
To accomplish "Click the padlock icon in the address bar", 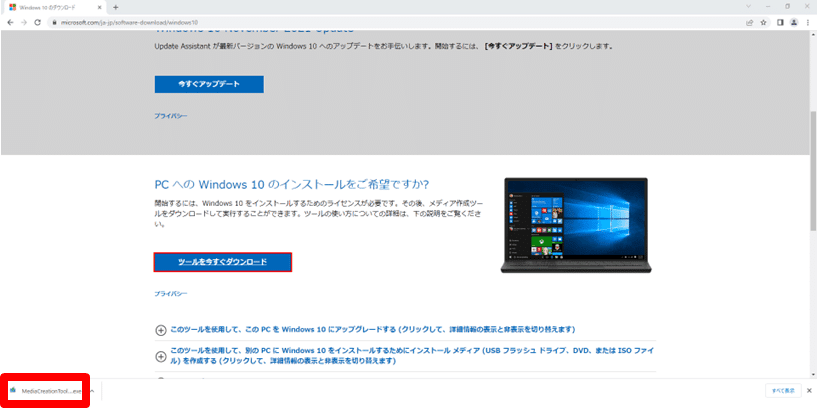I will pyautogui.click(x=53, y=22).
